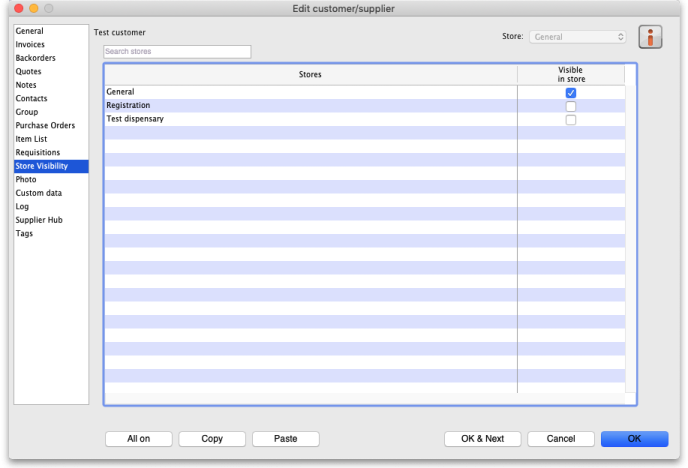Tick Visible in store for Test dispensary
Viewport: 688px width, 468px height.
571,120
